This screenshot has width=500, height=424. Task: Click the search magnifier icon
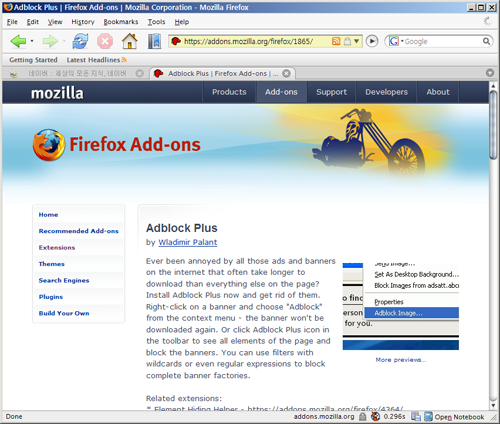point(486,41)
